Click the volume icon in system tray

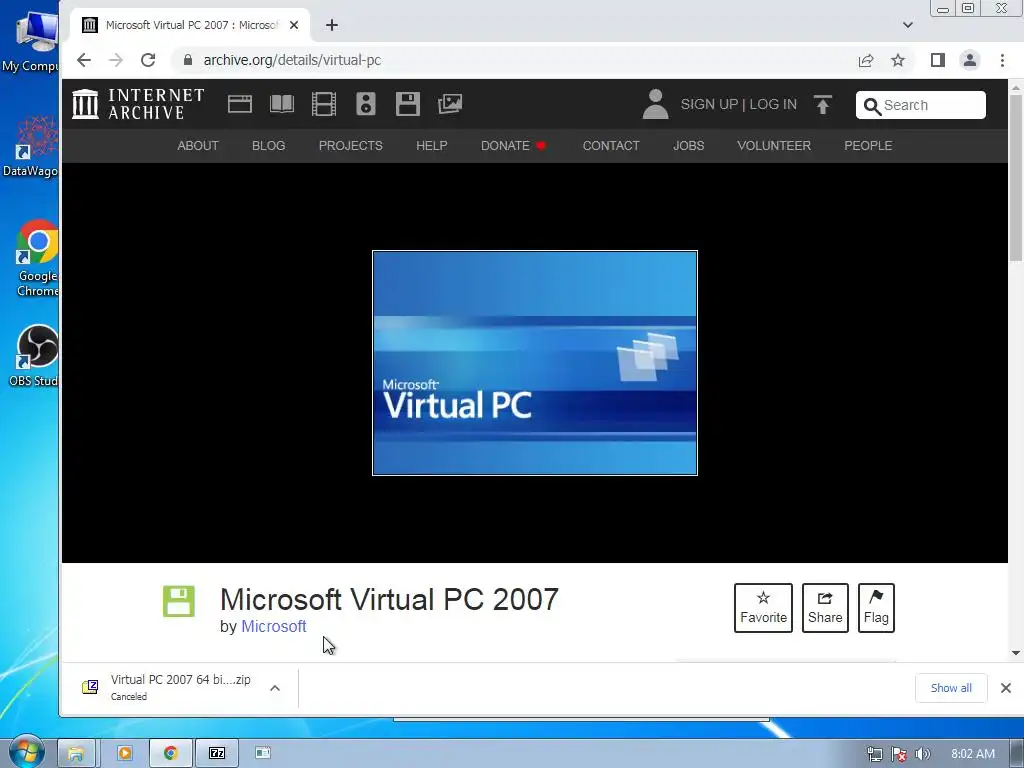tap(922, 754)
